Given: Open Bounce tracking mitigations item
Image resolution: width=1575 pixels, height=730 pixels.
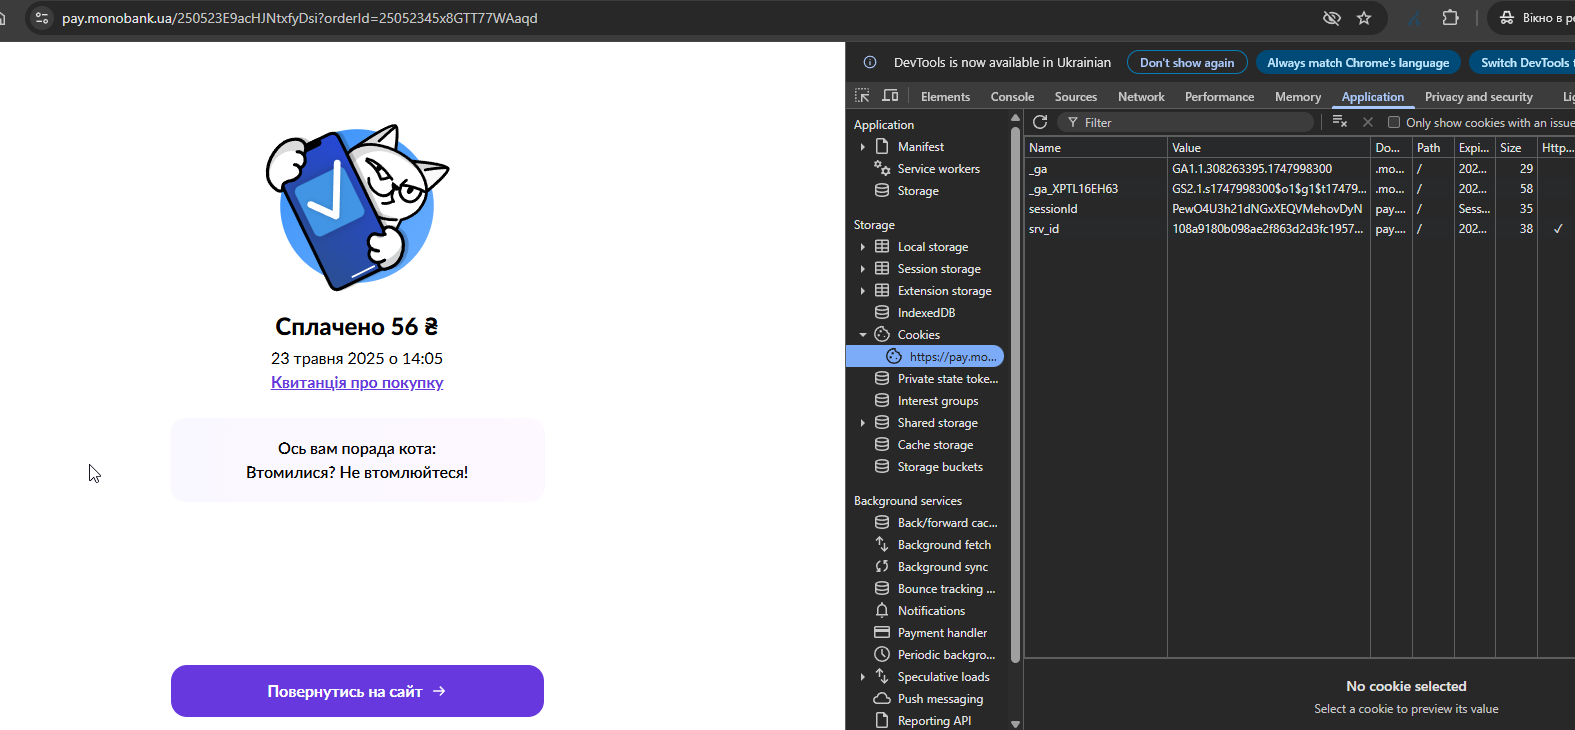Looking at the screenshot, I should (946, 589).
